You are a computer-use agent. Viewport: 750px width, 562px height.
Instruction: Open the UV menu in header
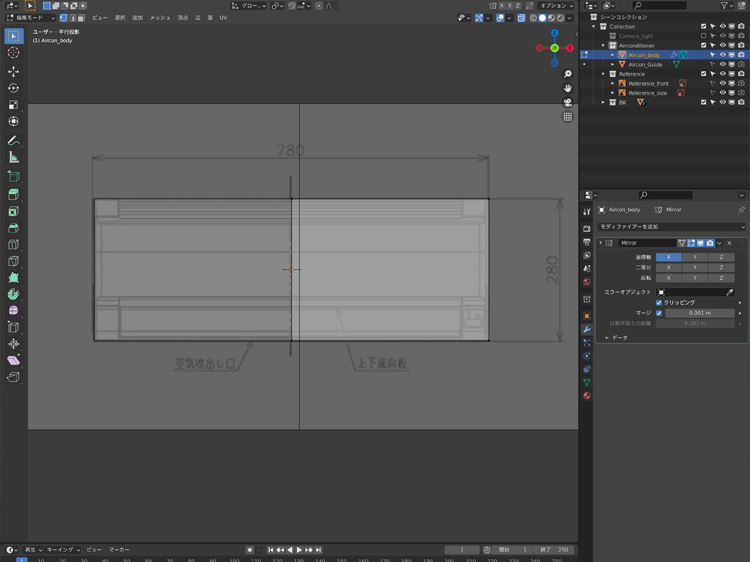[x=223, y=18]
